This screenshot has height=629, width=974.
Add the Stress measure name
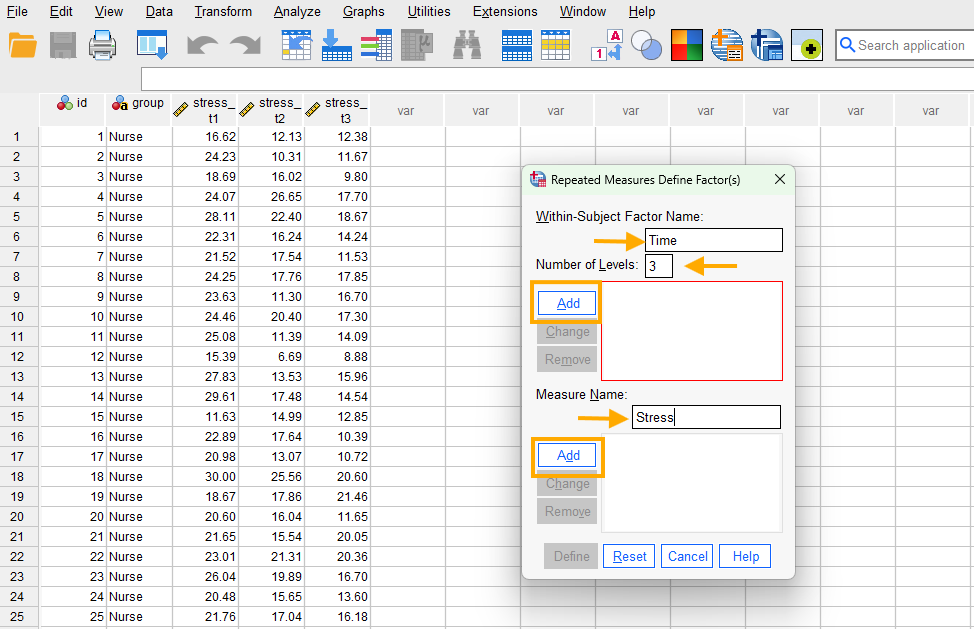point(567,455)
